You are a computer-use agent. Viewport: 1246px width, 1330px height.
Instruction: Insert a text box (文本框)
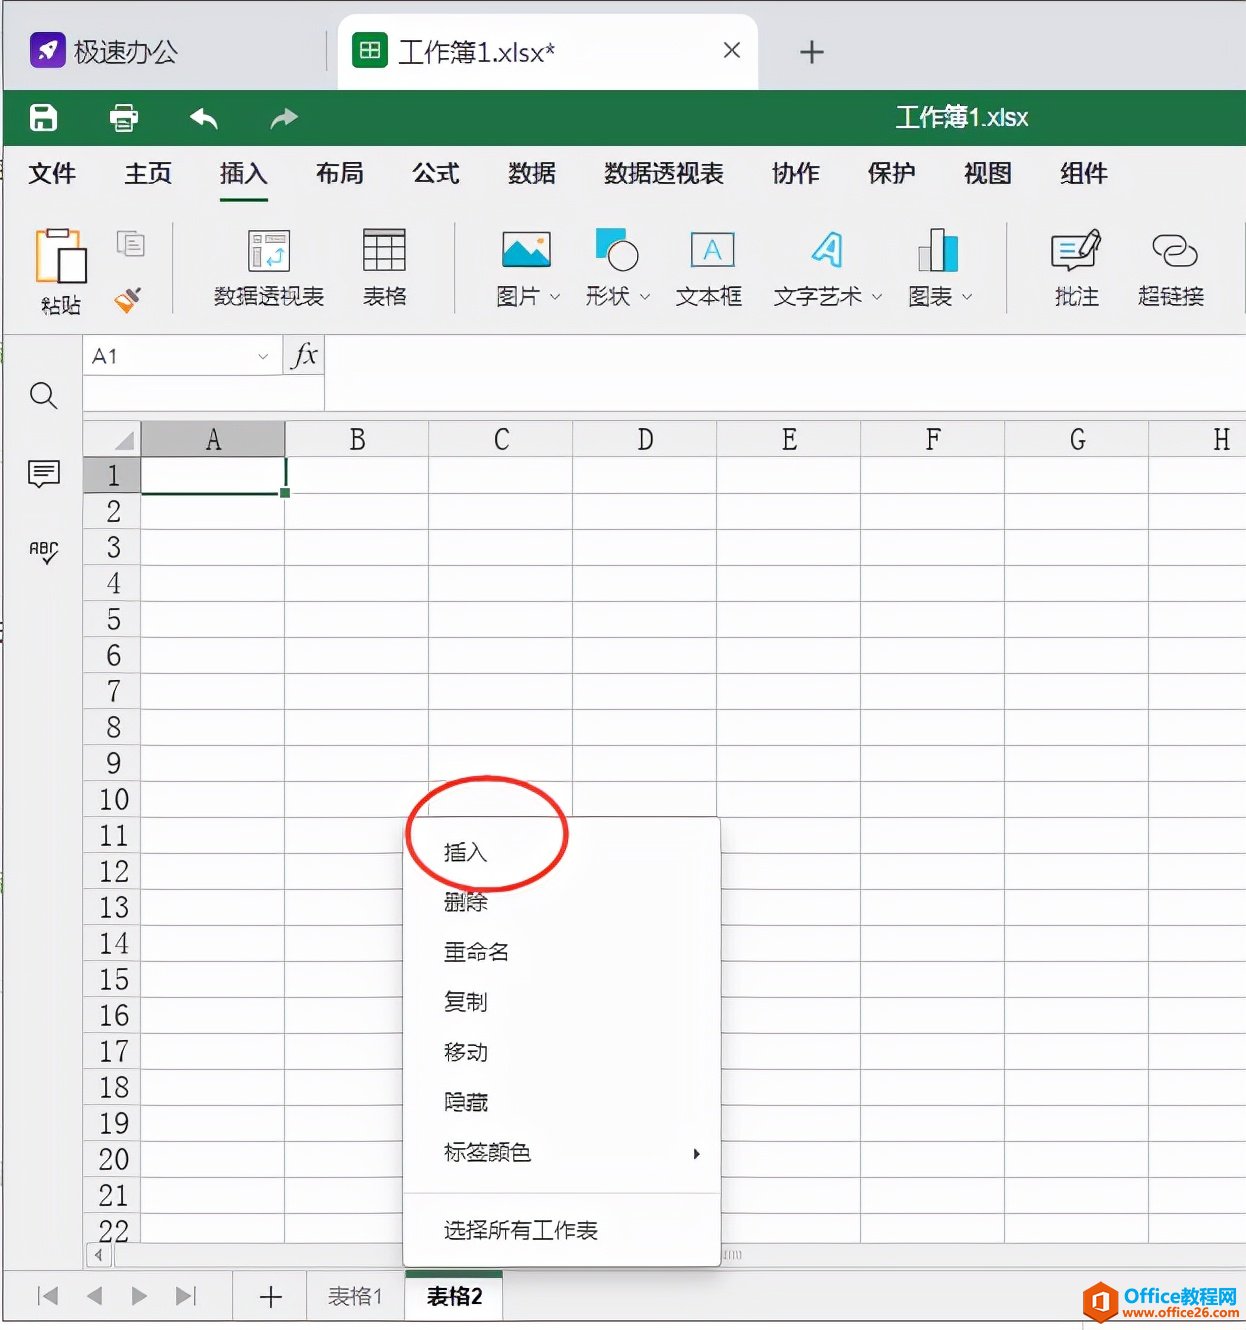[709, 267]
